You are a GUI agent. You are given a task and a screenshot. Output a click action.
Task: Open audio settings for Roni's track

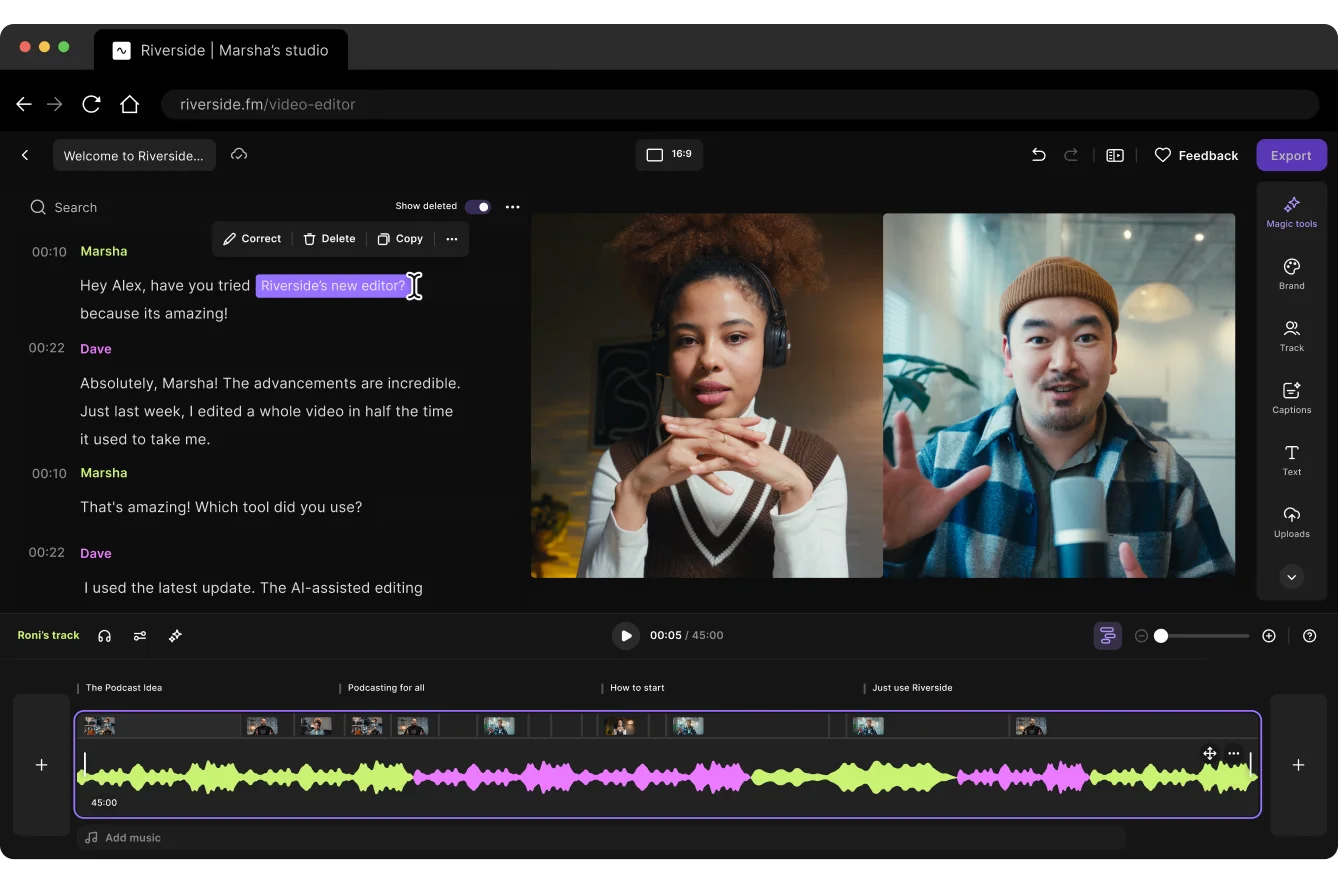[140, 635]
